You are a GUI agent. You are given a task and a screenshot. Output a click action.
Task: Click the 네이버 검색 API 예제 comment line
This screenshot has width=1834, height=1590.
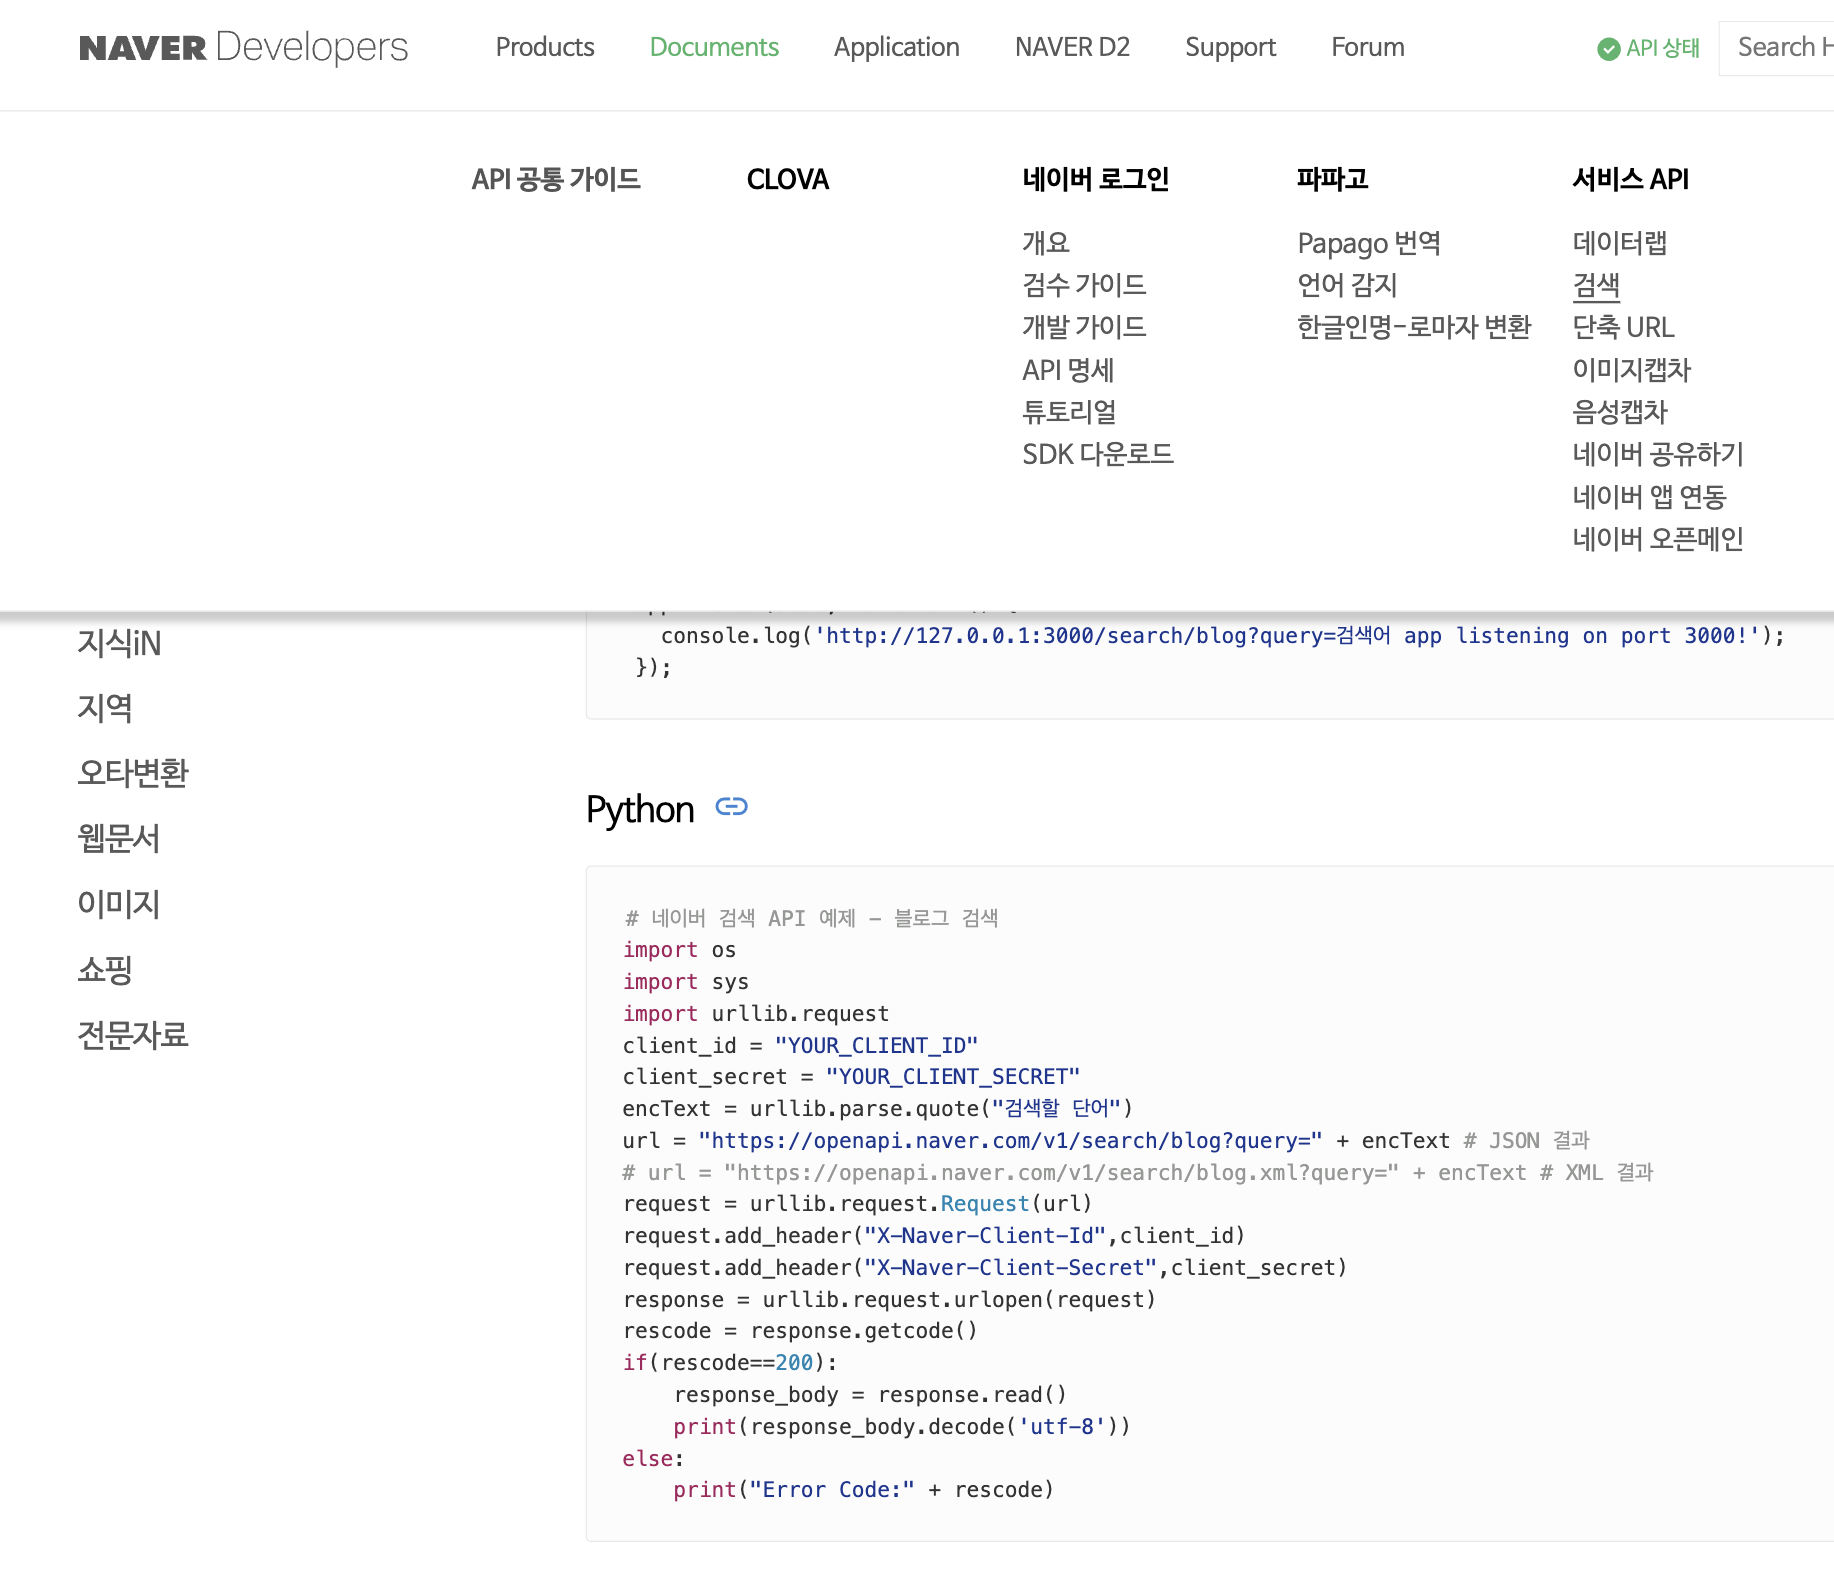click(x=811, y=918)
